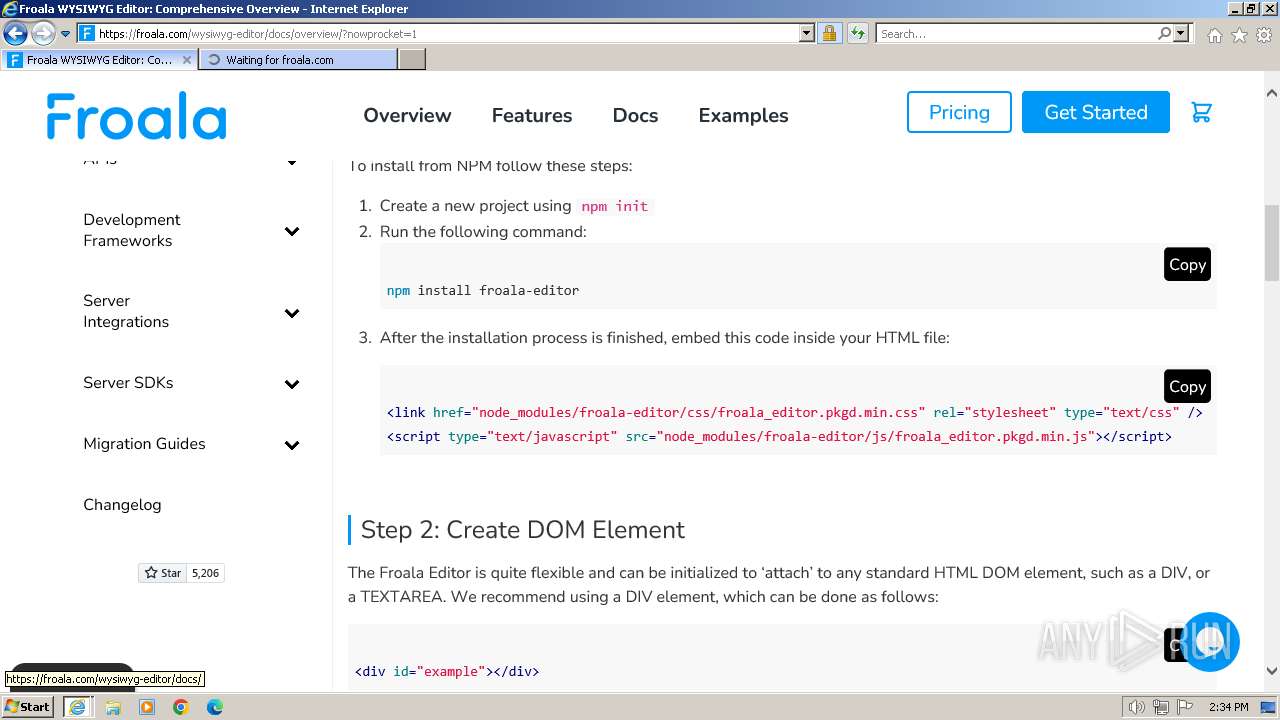Open the Overview menu item
1280x720 pixels.
(407, 115)
